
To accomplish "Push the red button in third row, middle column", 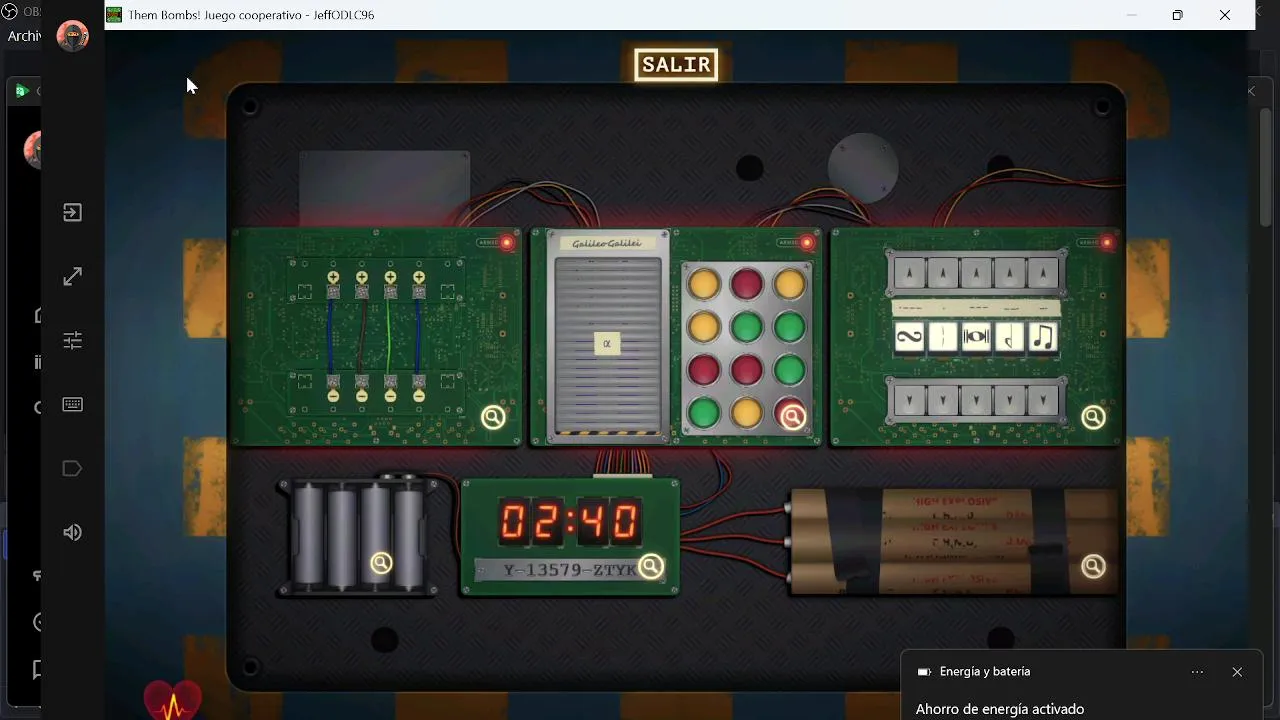I will (x=747, y=369).
